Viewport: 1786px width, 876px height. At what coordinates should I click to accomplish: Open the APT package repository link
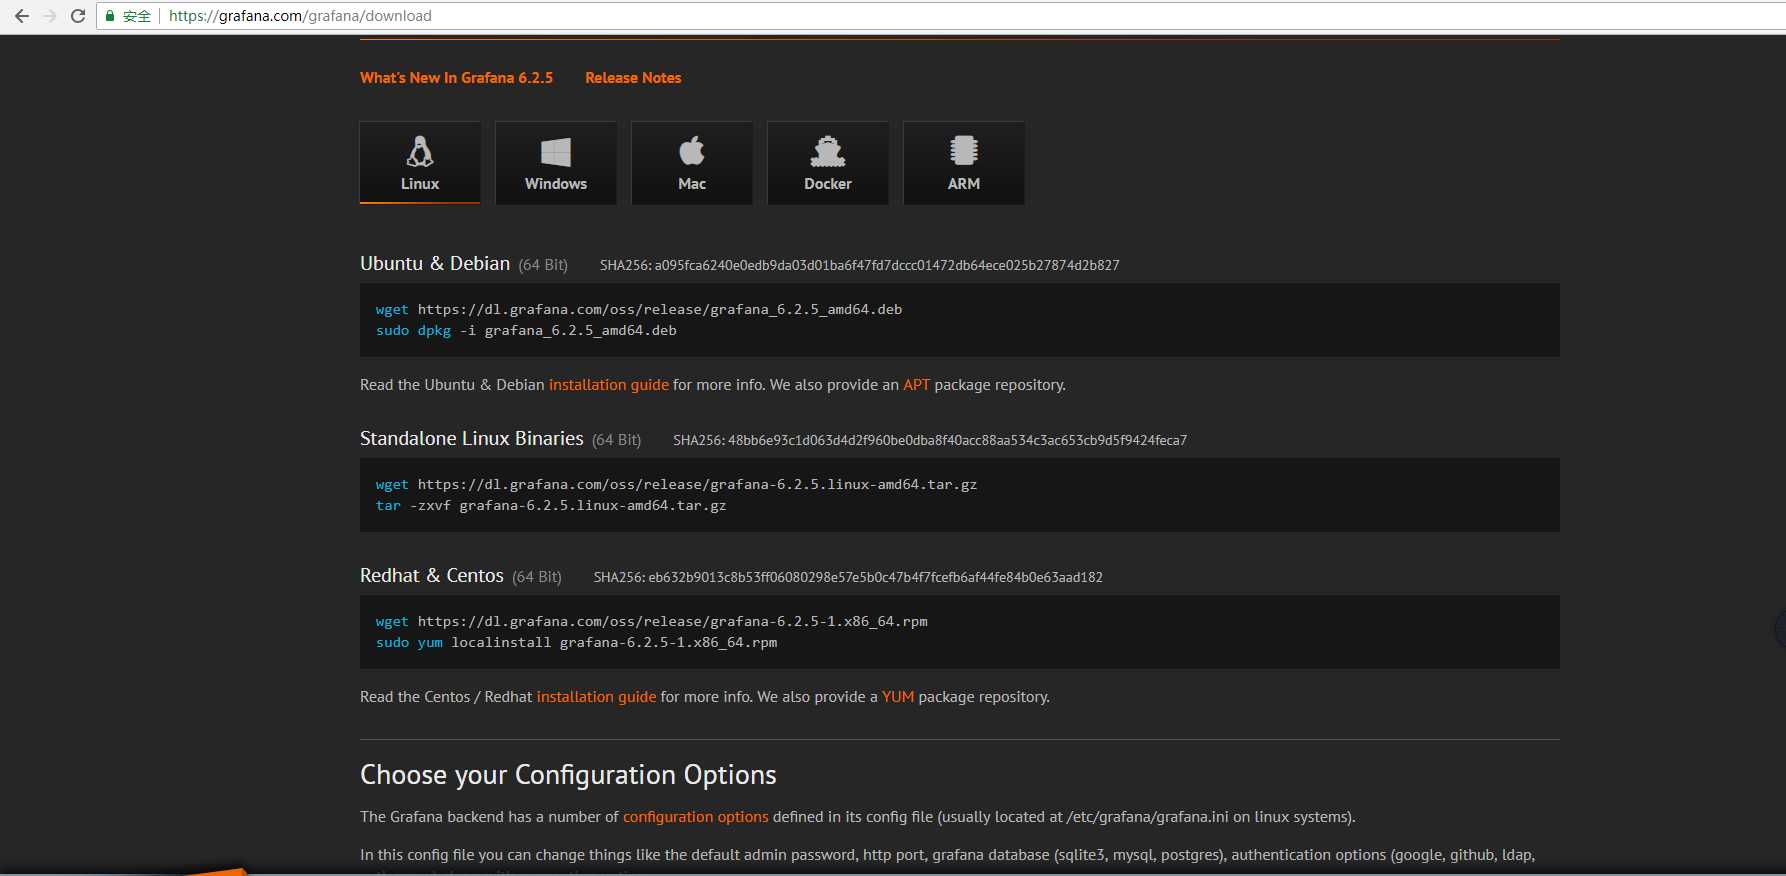coord(916,385)
